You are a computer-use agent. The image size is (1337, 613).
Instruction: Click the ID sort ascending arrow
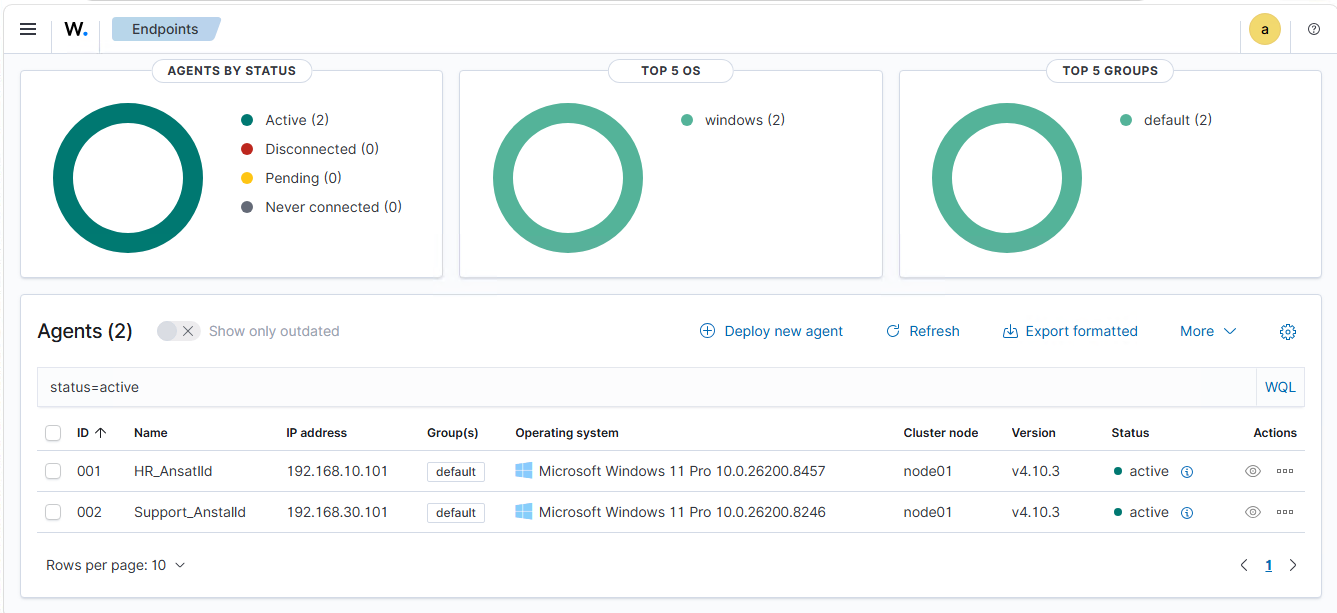pyautogui.click(x=100, y=433)
